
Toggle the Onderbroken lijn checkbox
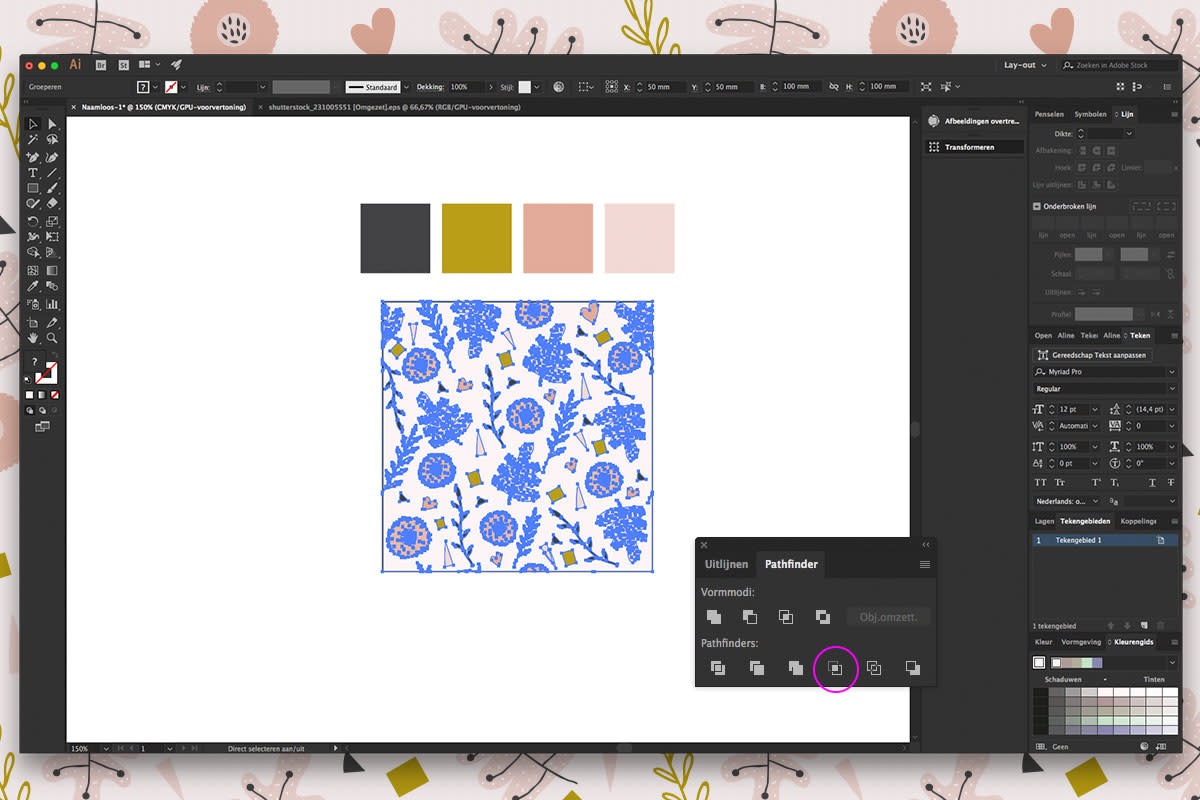[1037, 206]
